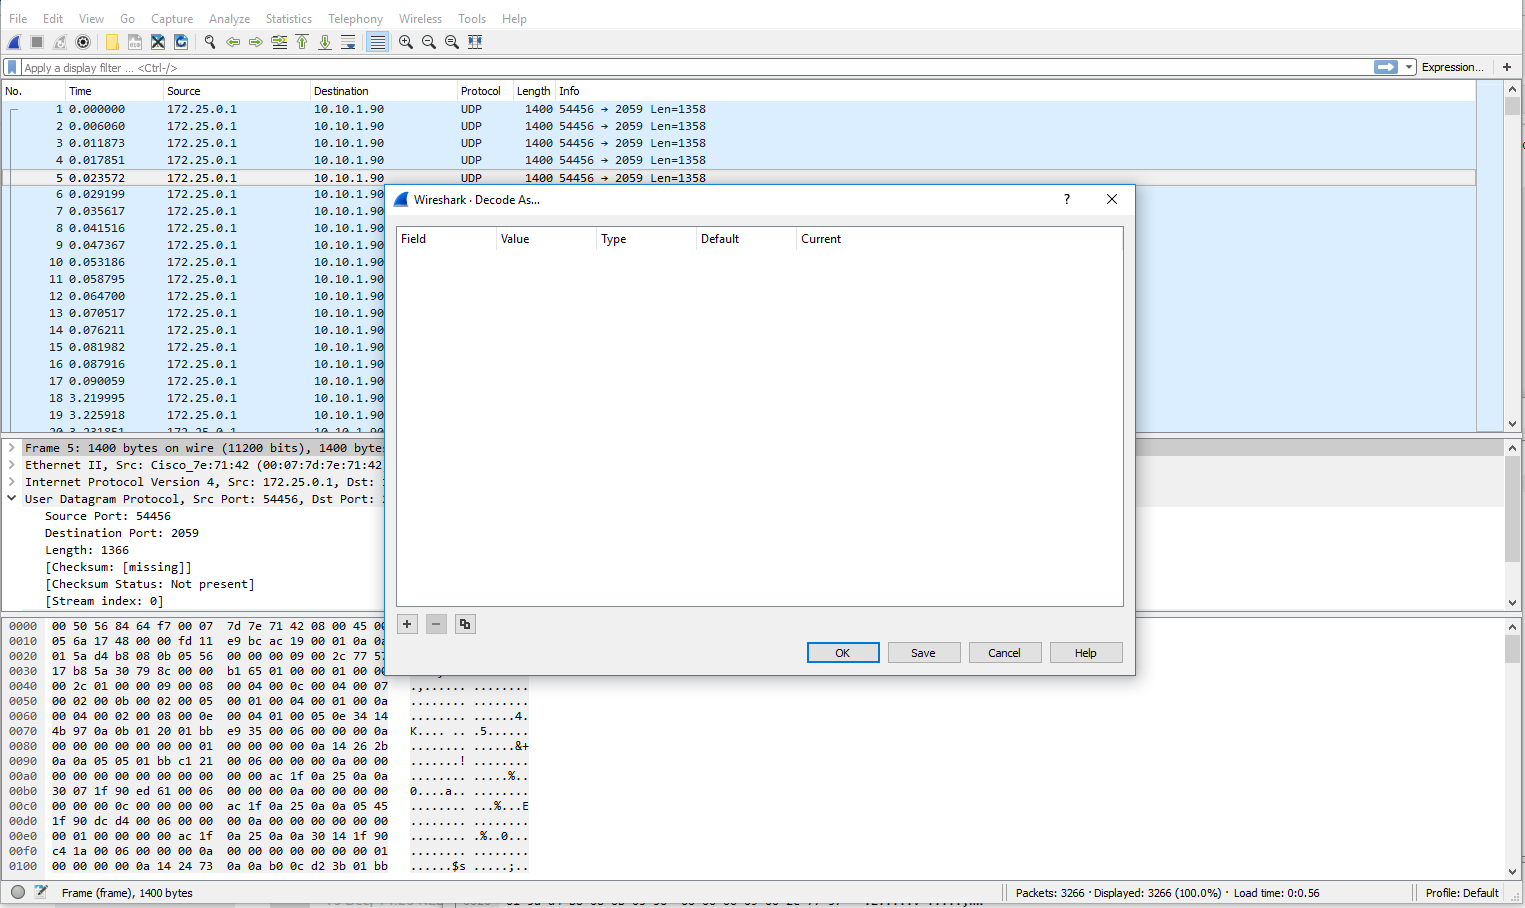Click the packet list scrollbar down arrow

click(1512, 424)
